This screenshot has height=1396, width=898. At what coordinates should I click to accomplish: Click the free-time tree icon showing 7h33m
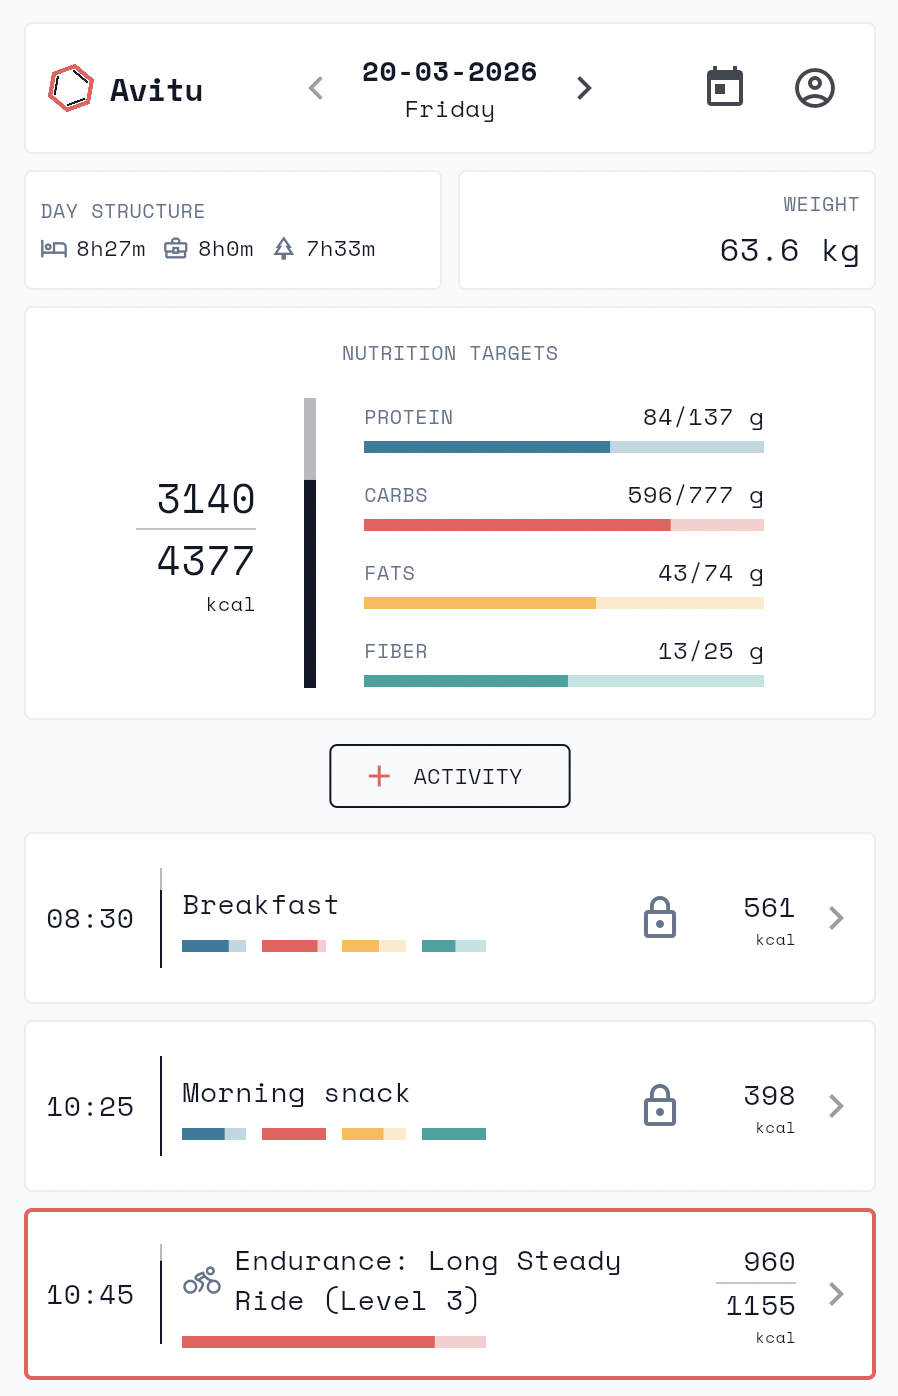click(285, 249)
